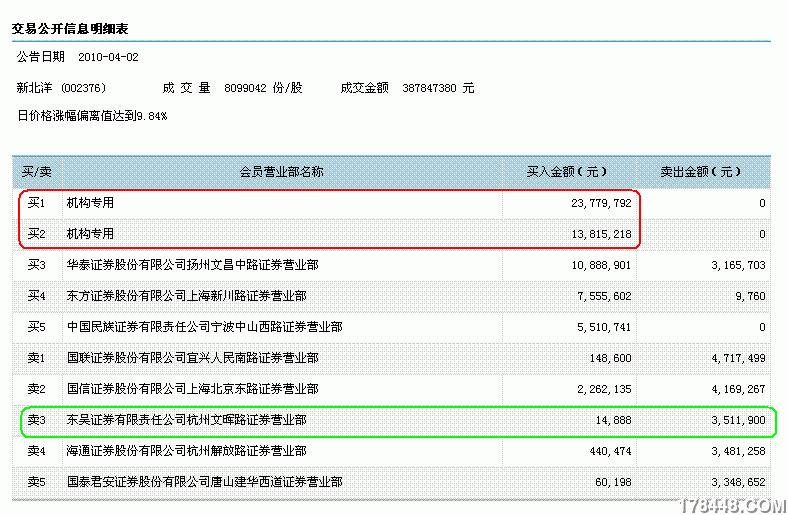Click buy amount 2,262,135
This screenshot has height=515, width=788.
tap(604, 389)
